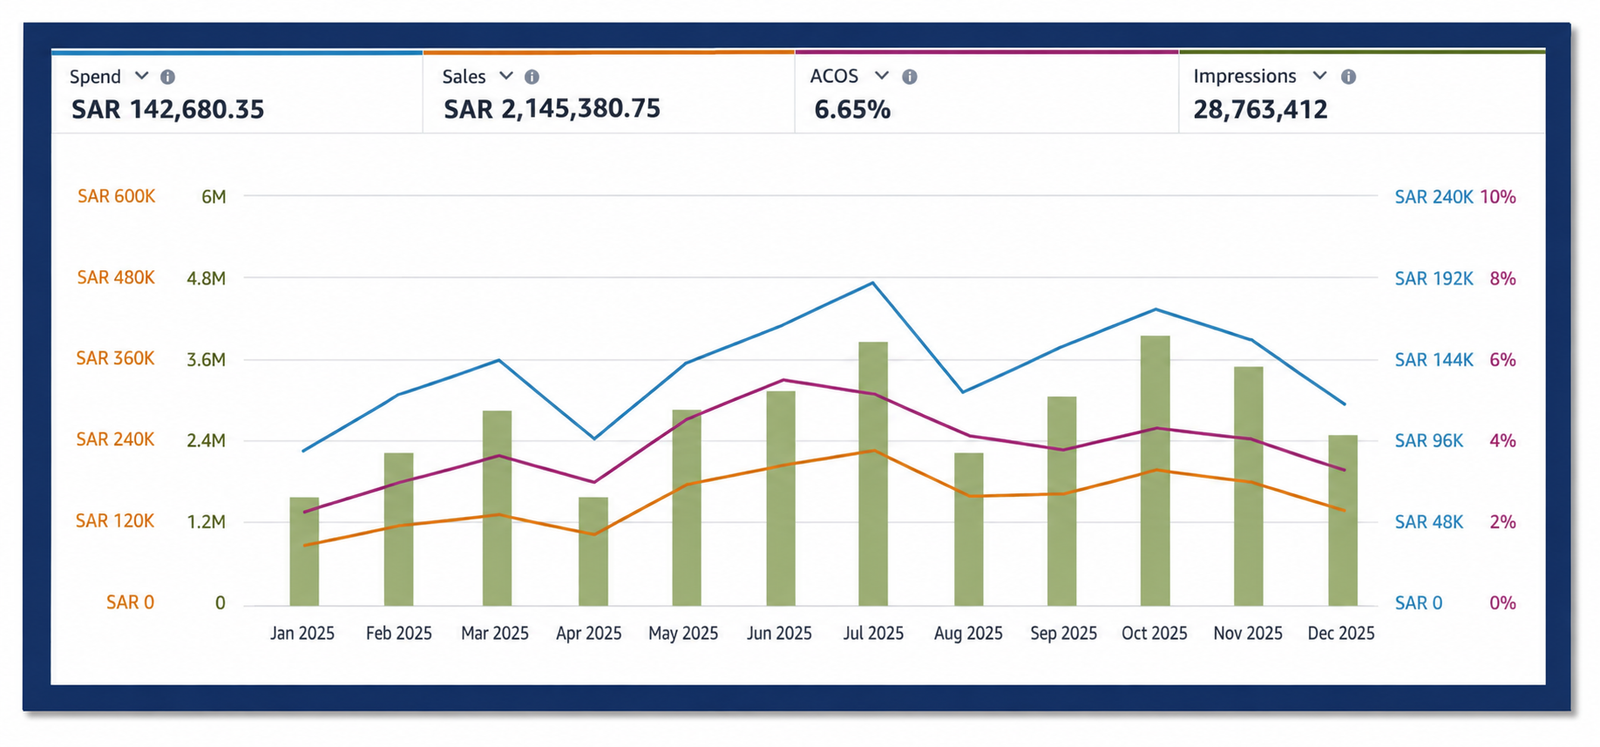Click the 10% ACOS axis label
This screenshot has width=1600, height=747.
[1498, 197]
